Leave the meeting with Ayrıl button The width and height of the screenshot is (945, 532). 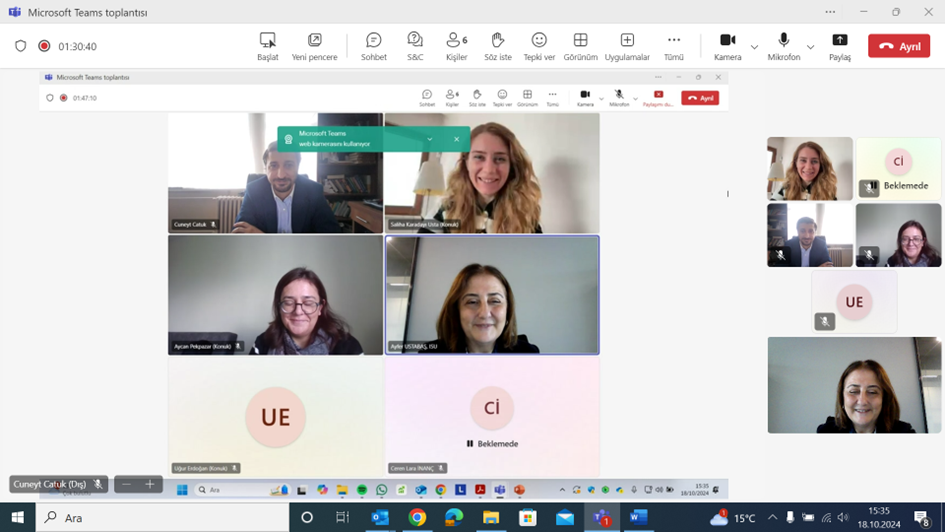[898, 46]
